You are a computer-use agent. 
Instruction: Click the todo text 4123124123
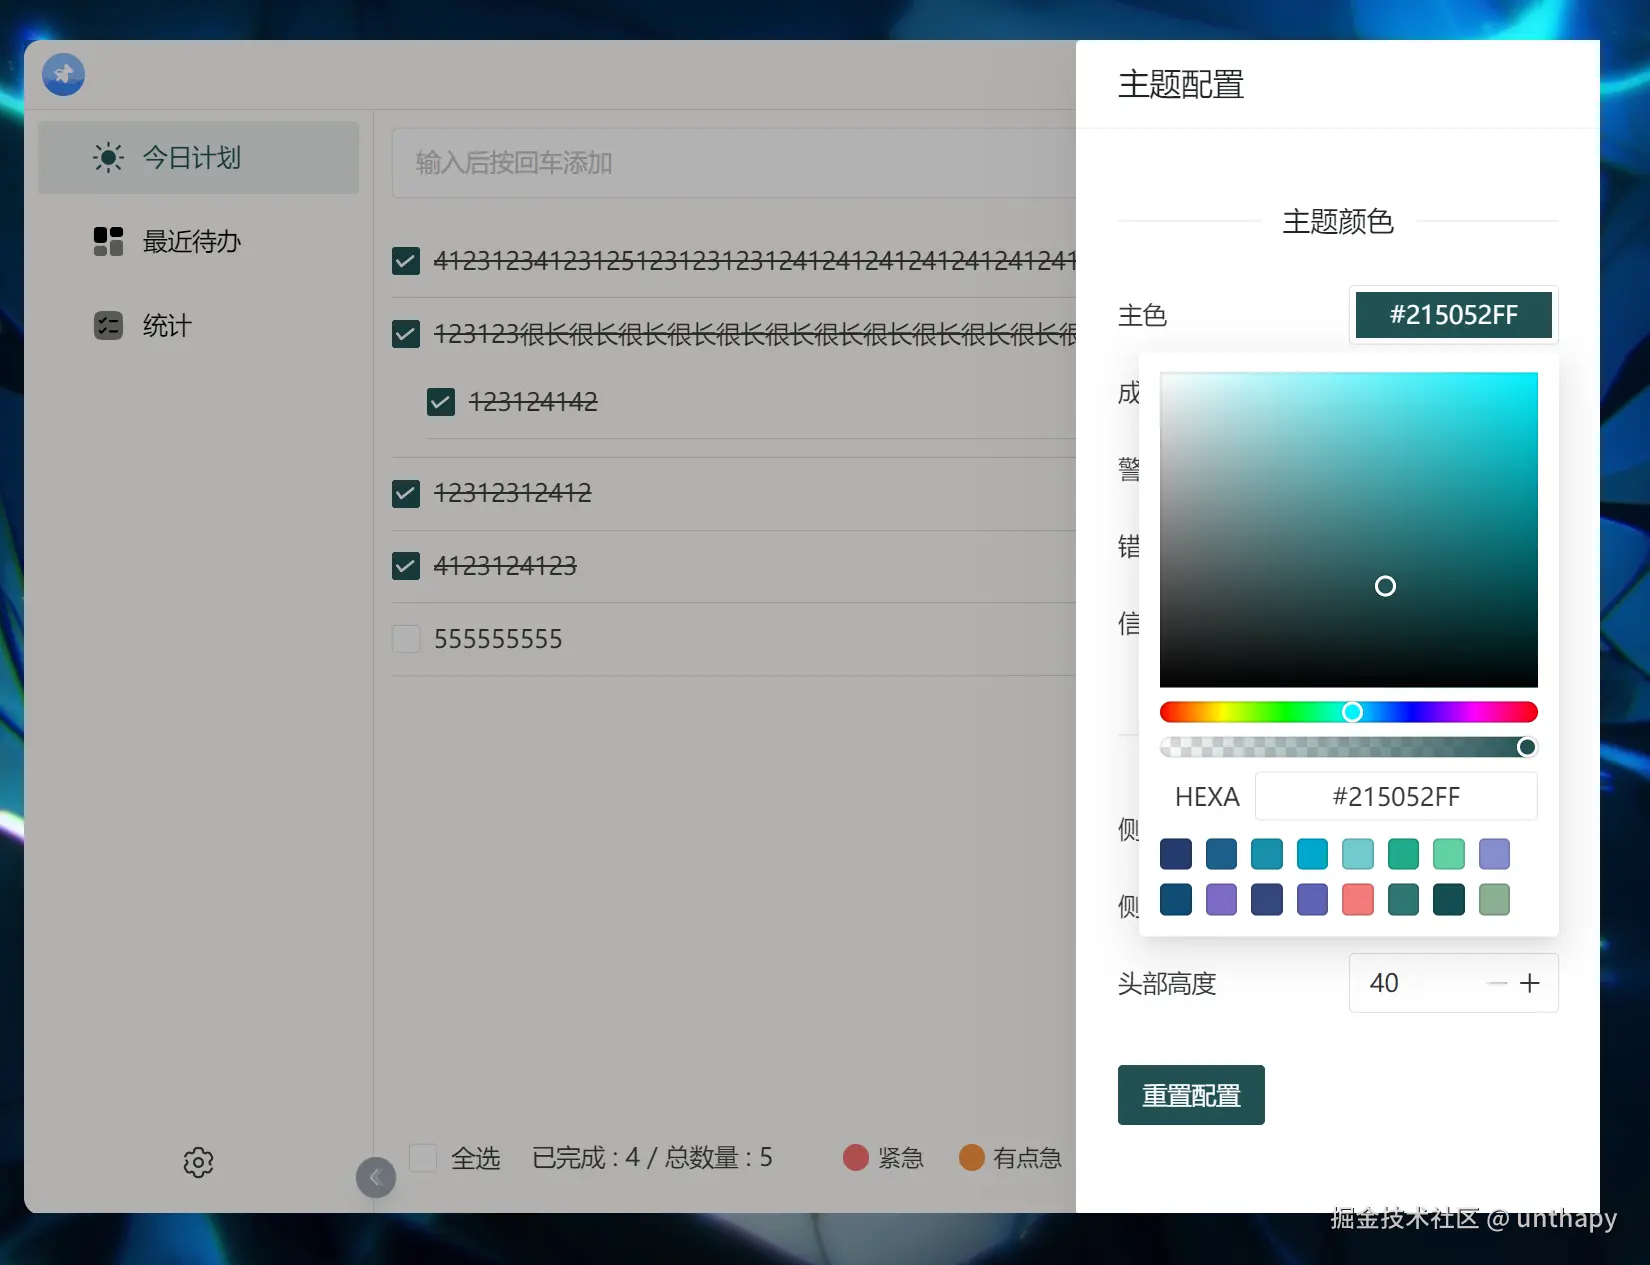click(505, 566)
